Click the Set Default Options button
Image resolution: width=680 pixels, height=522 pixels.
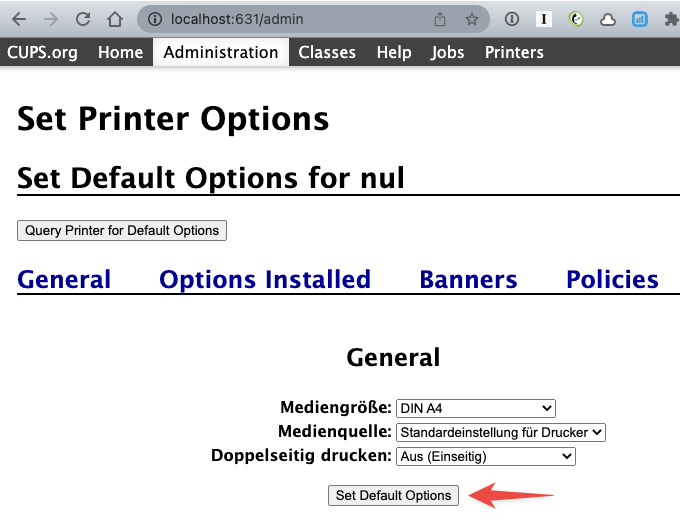[x=393, y=496]
